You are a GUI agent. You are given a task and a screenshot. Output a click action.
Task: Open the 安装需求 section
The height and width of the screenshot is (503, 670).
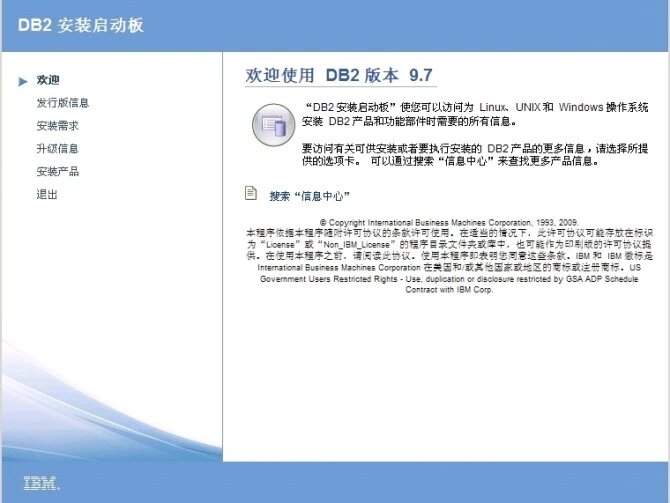(x=57, y=126)
